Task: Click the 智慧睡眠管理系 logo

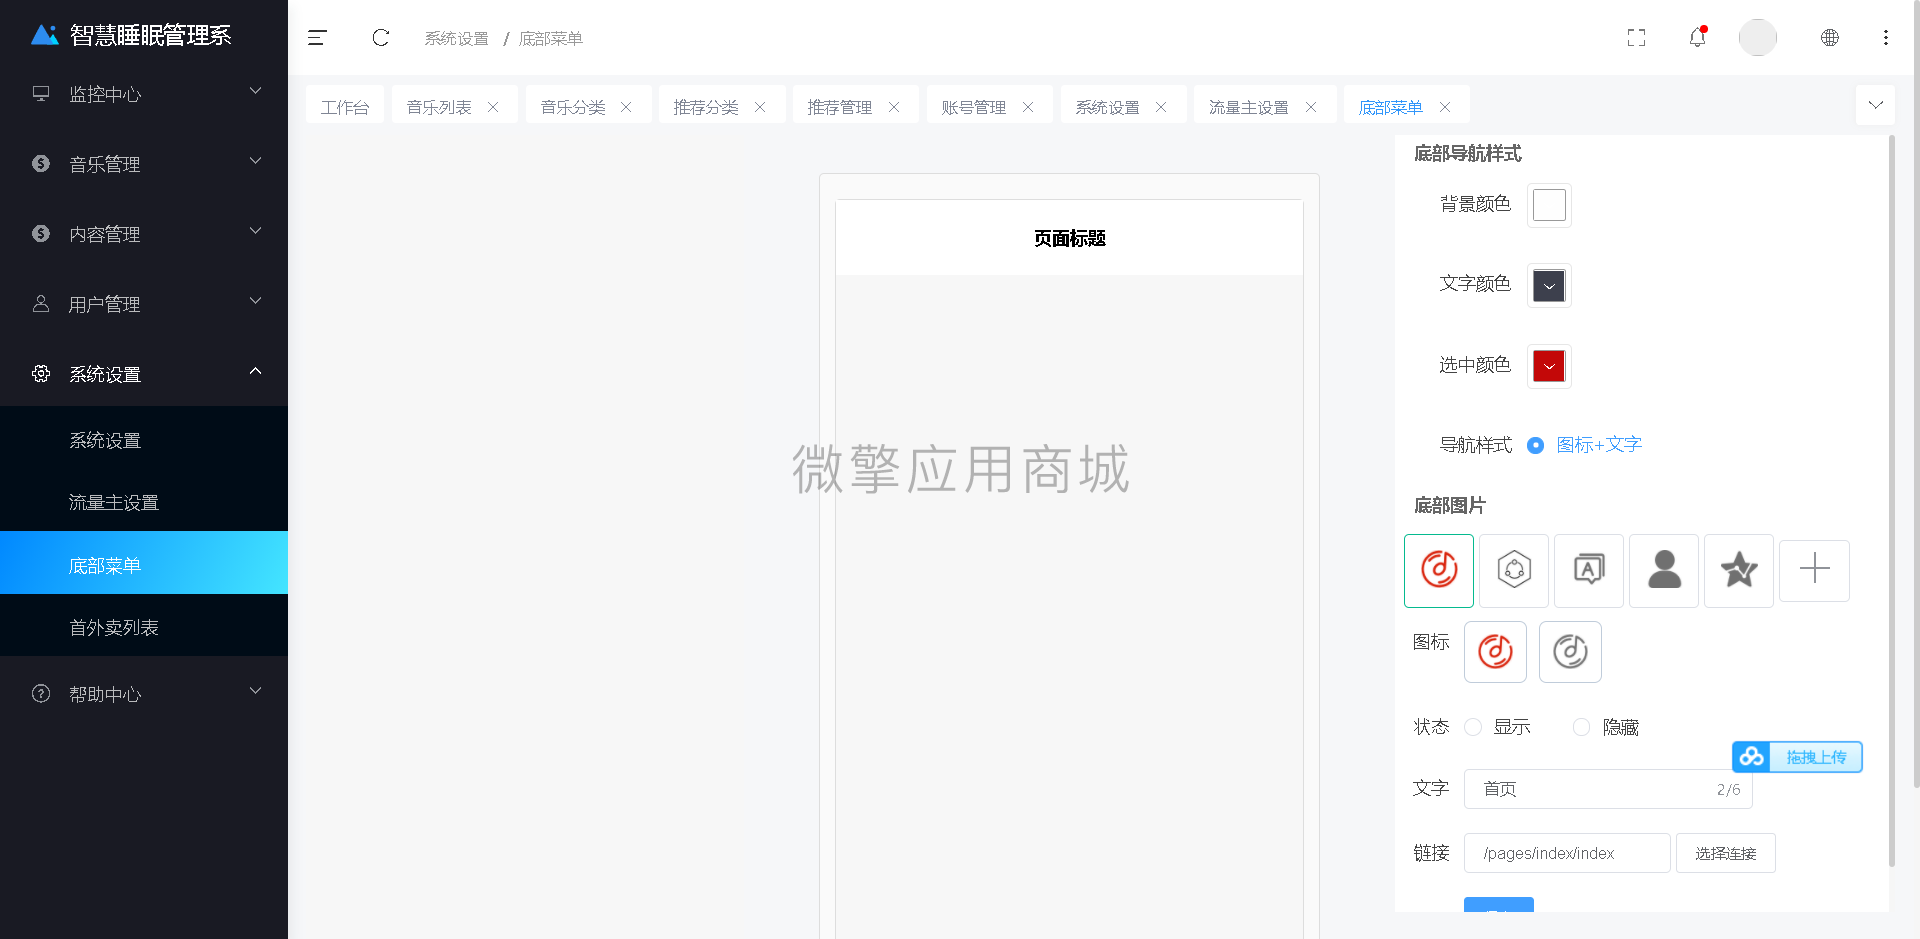Action: pos(131,35)
